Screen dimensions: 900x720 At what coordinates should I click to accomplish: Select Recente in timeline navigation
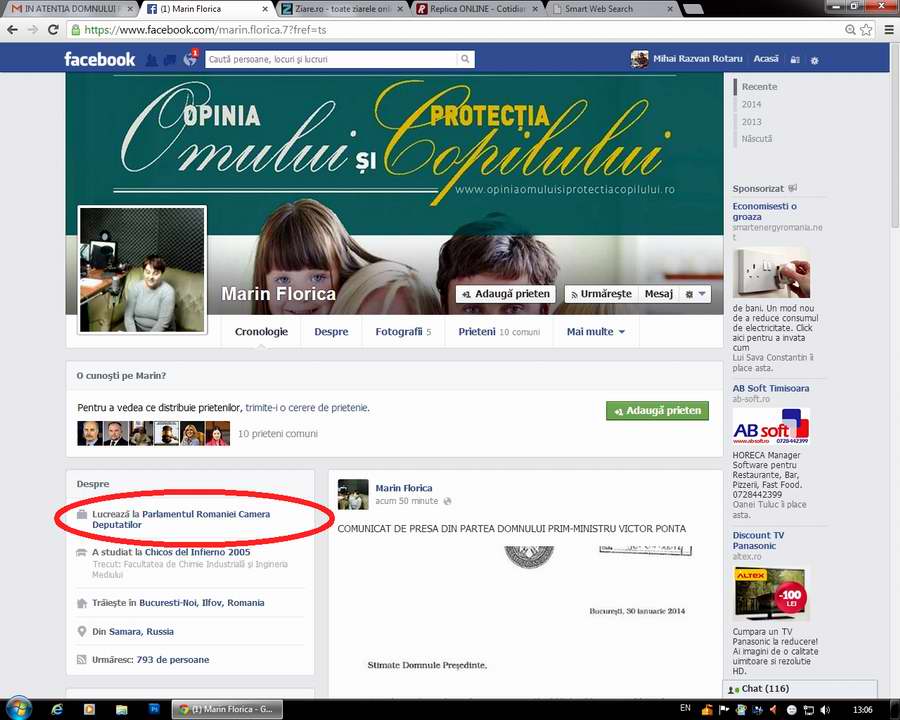click(759, 87)
